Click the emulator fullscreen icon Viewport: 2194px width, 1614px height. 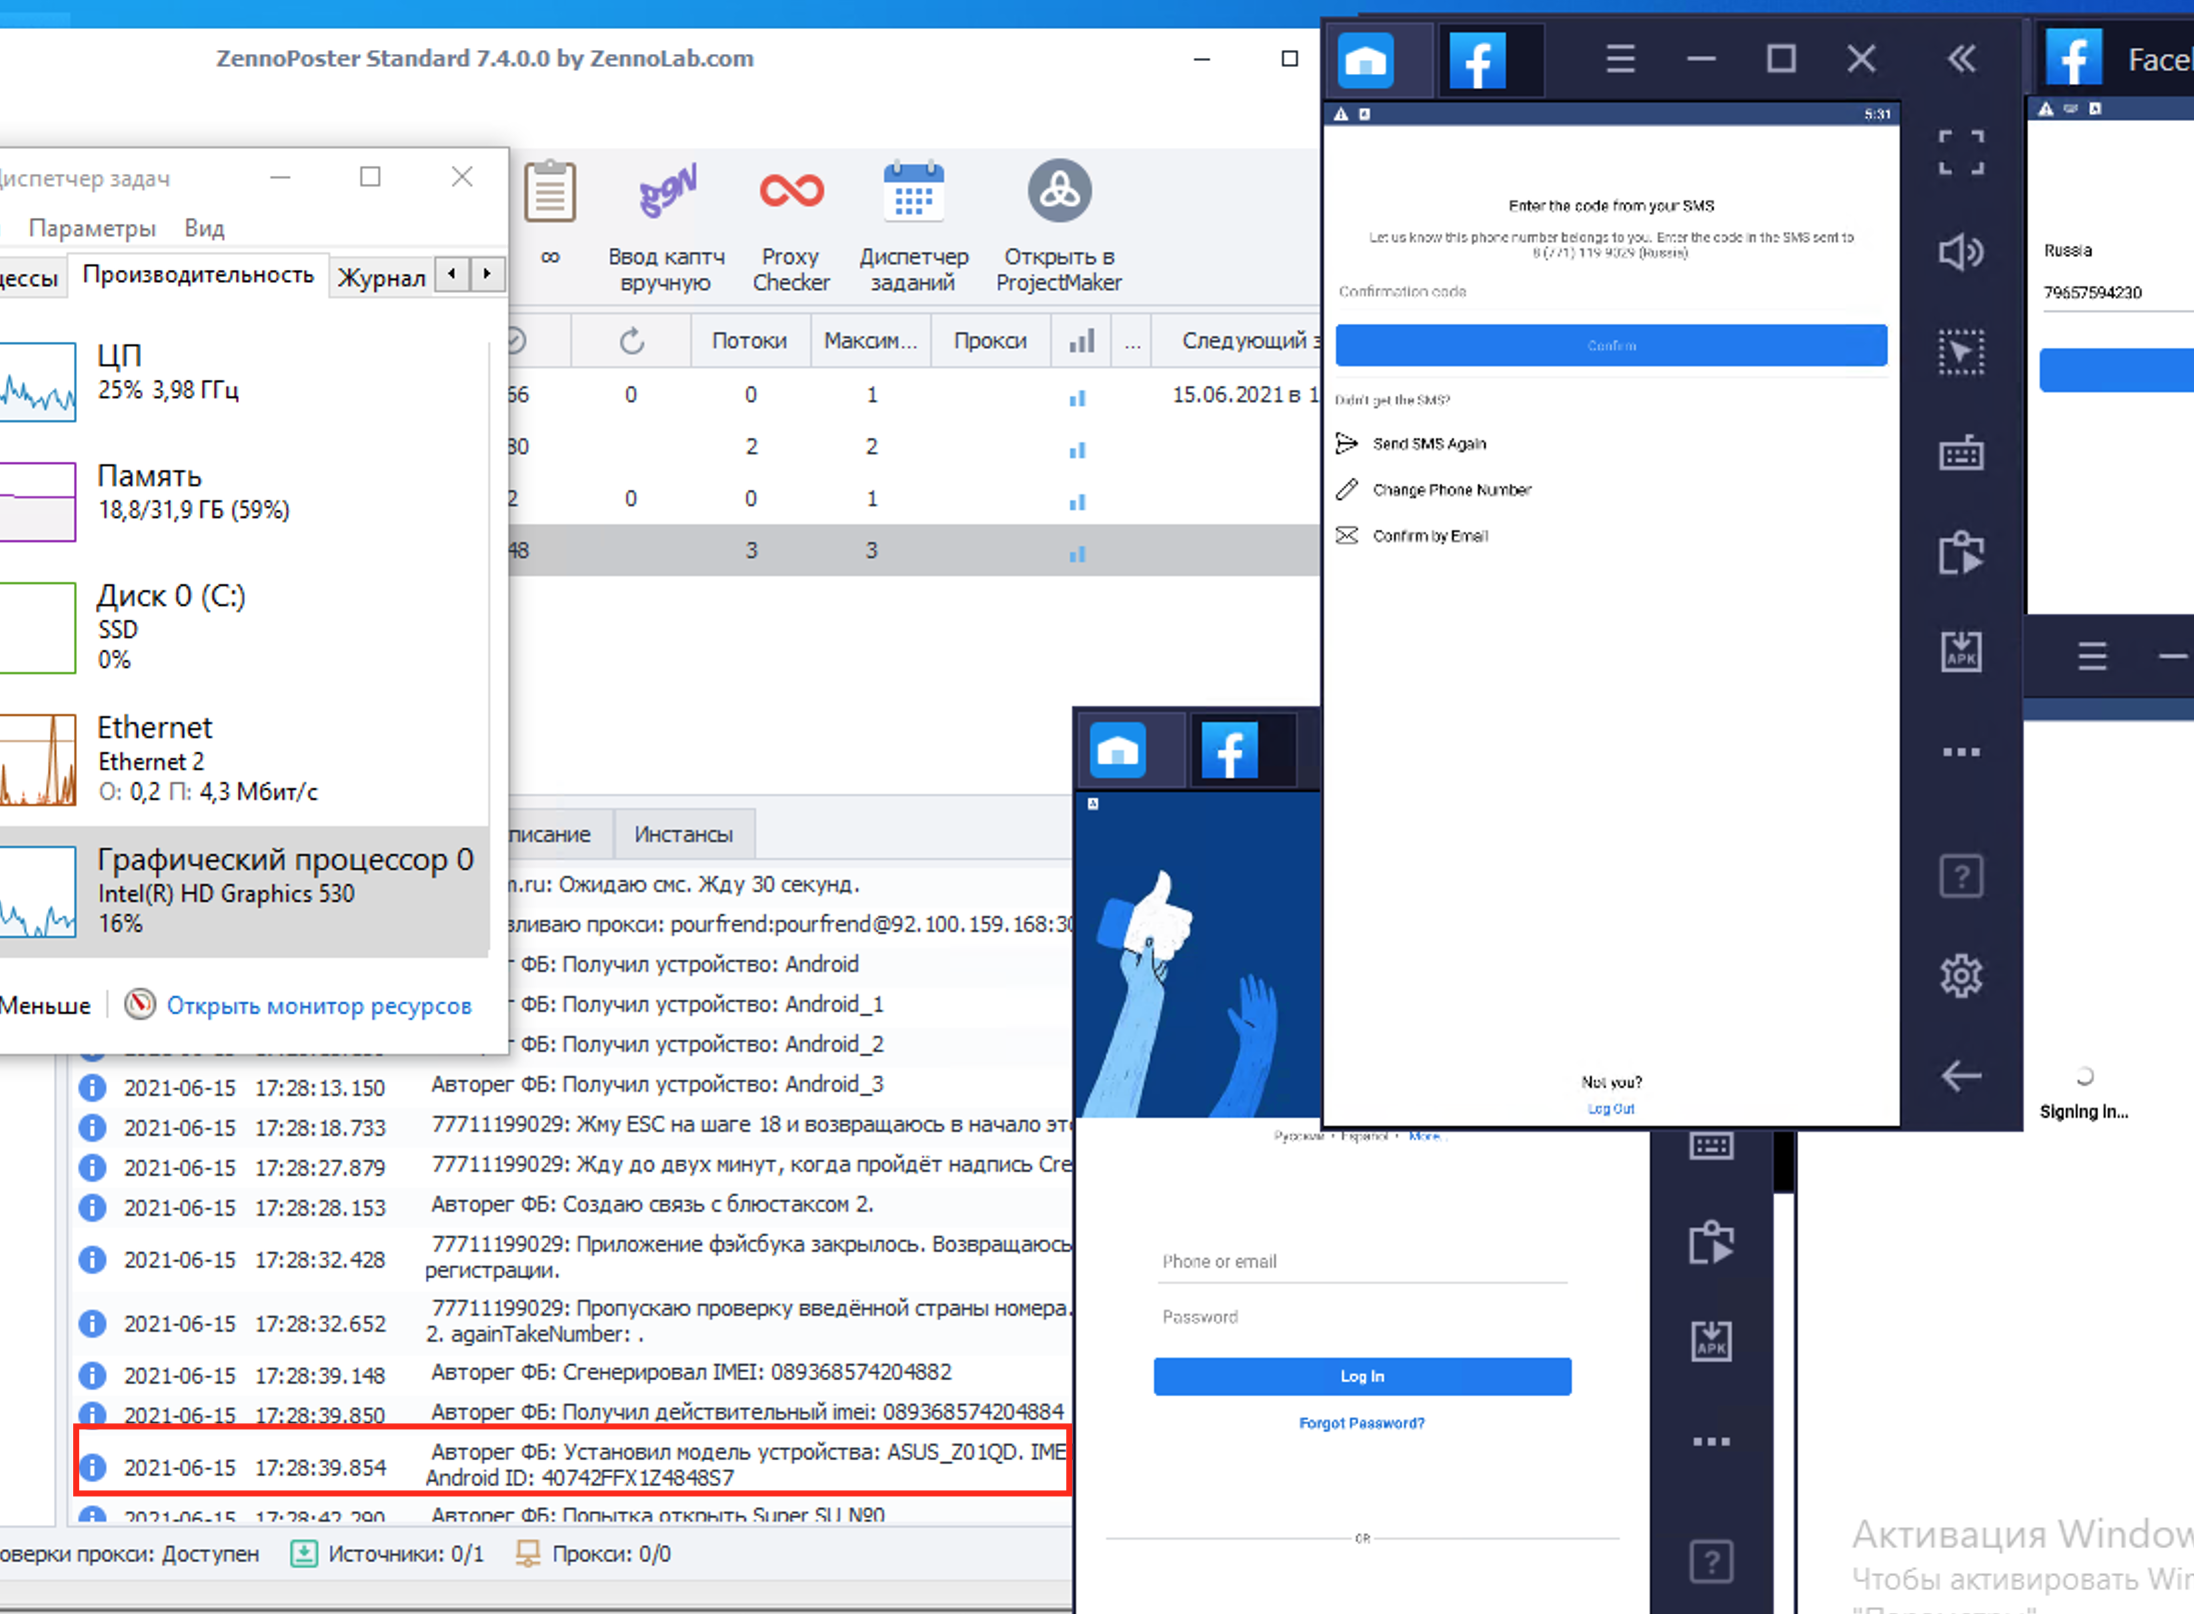point(1960,152)
